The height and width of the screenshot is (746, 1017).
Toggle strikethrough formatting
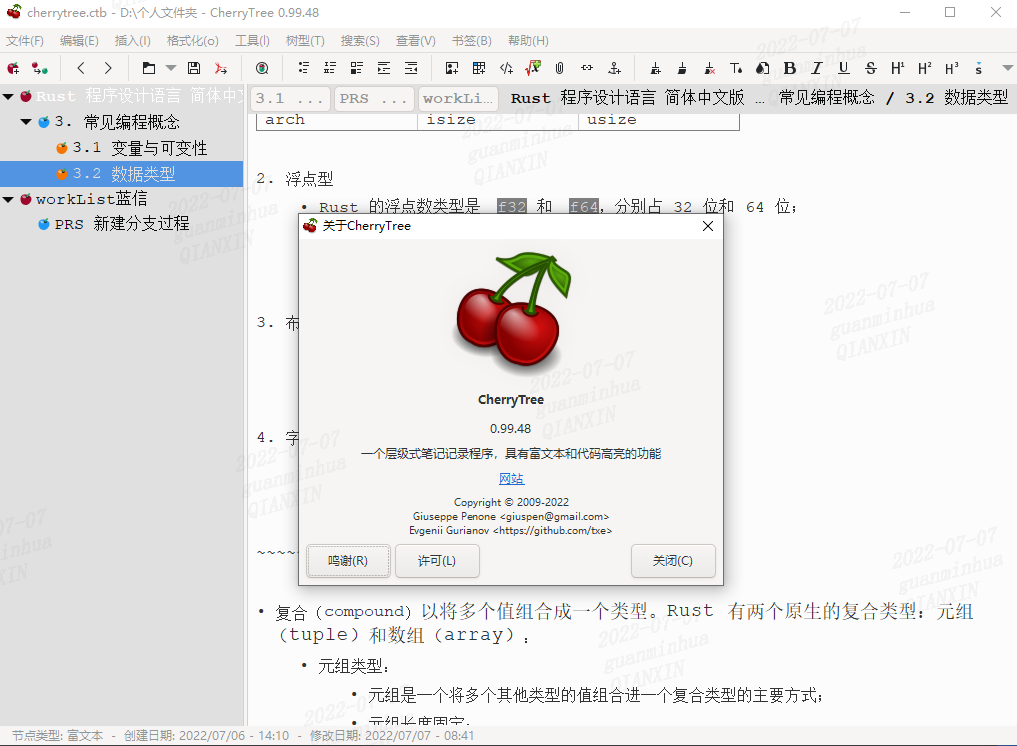click(871, 68)
